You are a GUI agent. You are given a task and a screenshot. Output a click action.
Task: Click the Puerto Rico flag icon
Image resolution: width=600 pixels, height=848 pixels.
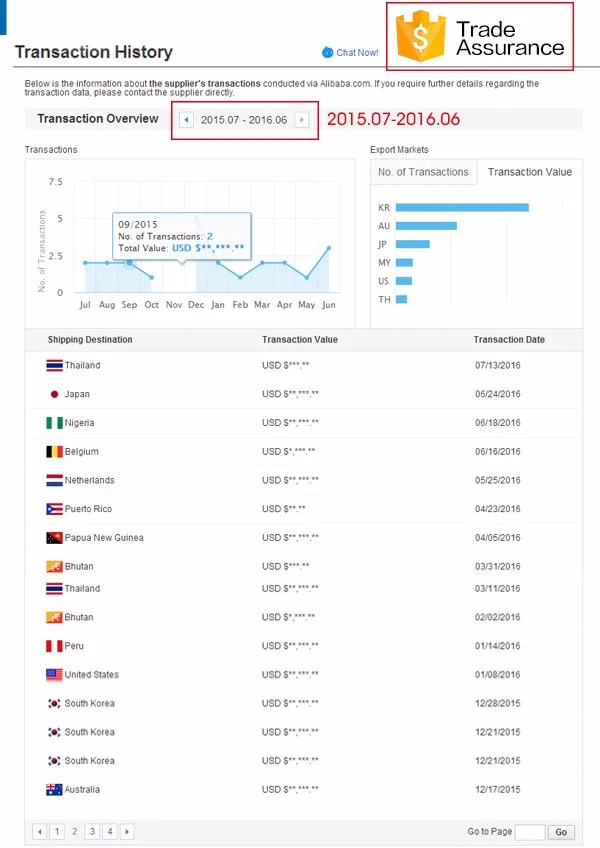[x=54, y=509]
